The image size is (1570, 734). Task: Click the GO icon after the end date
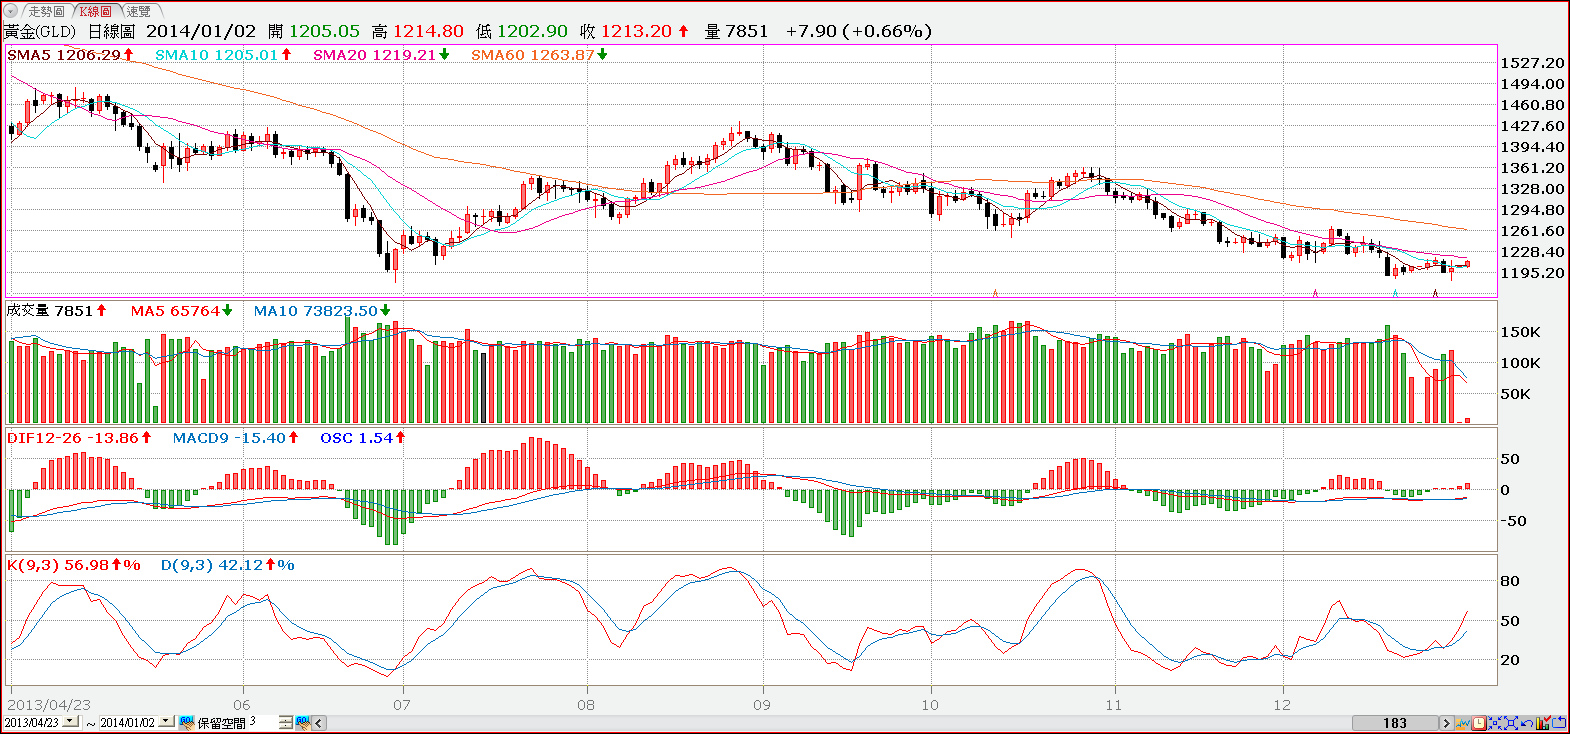click(186, 723)
